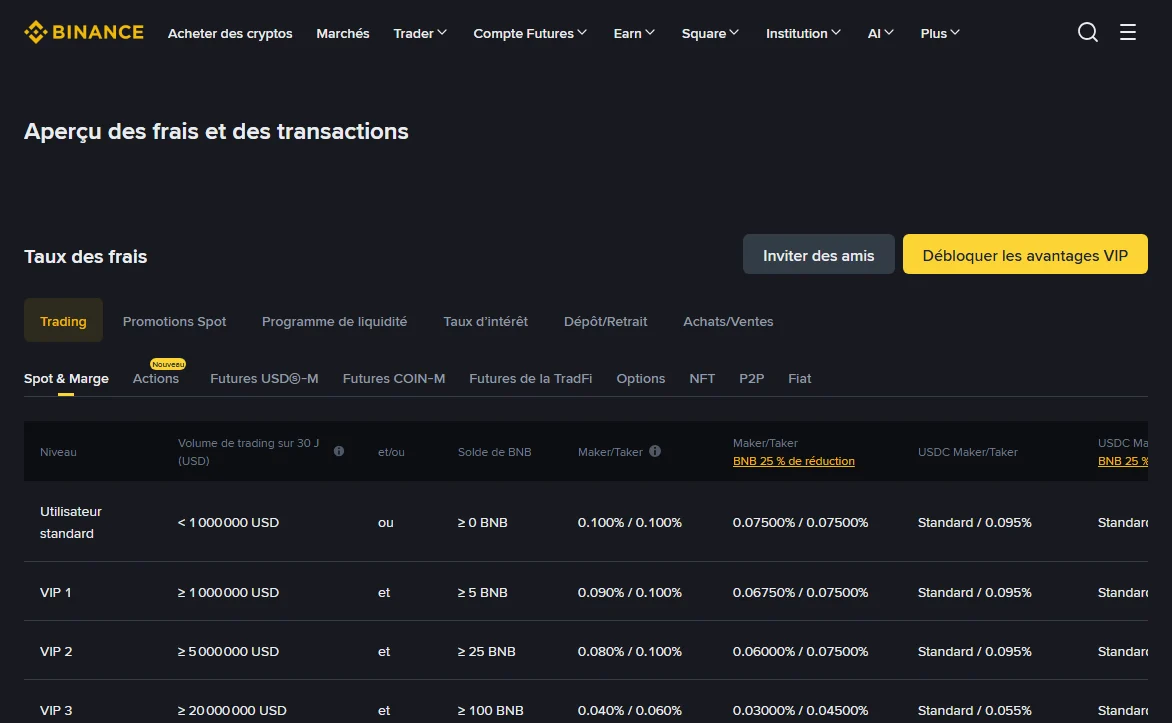The height and width of the screenshot is (723, 1172).
Task: Select the NFT sub-tab
Action: [x=702, y=378]
